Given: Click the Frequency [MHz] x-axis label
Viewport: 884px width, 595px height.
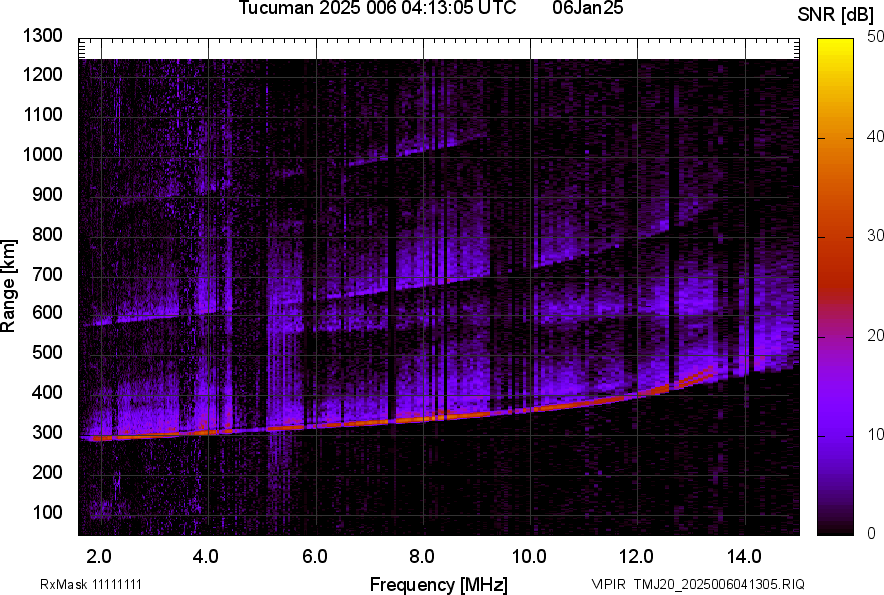Looking at the screenshot, I should coord(438,584).
